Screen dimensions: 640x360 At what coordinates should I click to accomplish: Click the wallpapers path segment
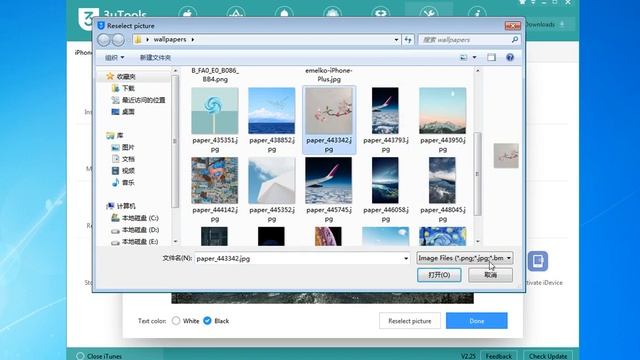point(170,40)
